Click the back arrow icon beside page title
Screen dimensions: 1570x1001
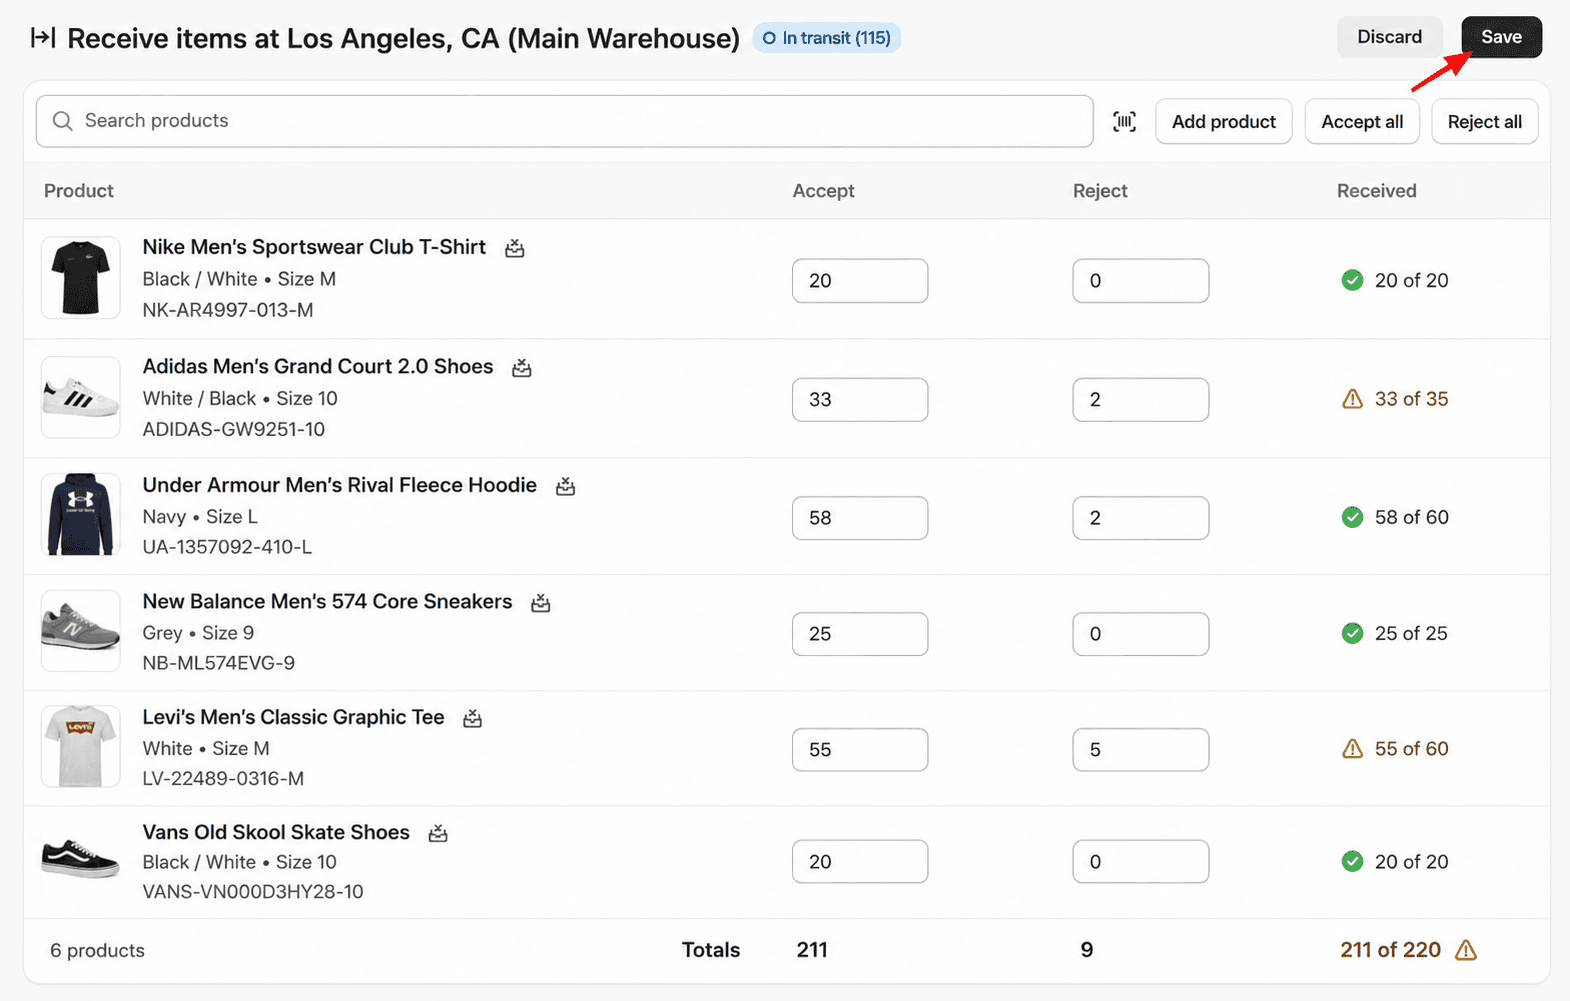click(43, 38)
